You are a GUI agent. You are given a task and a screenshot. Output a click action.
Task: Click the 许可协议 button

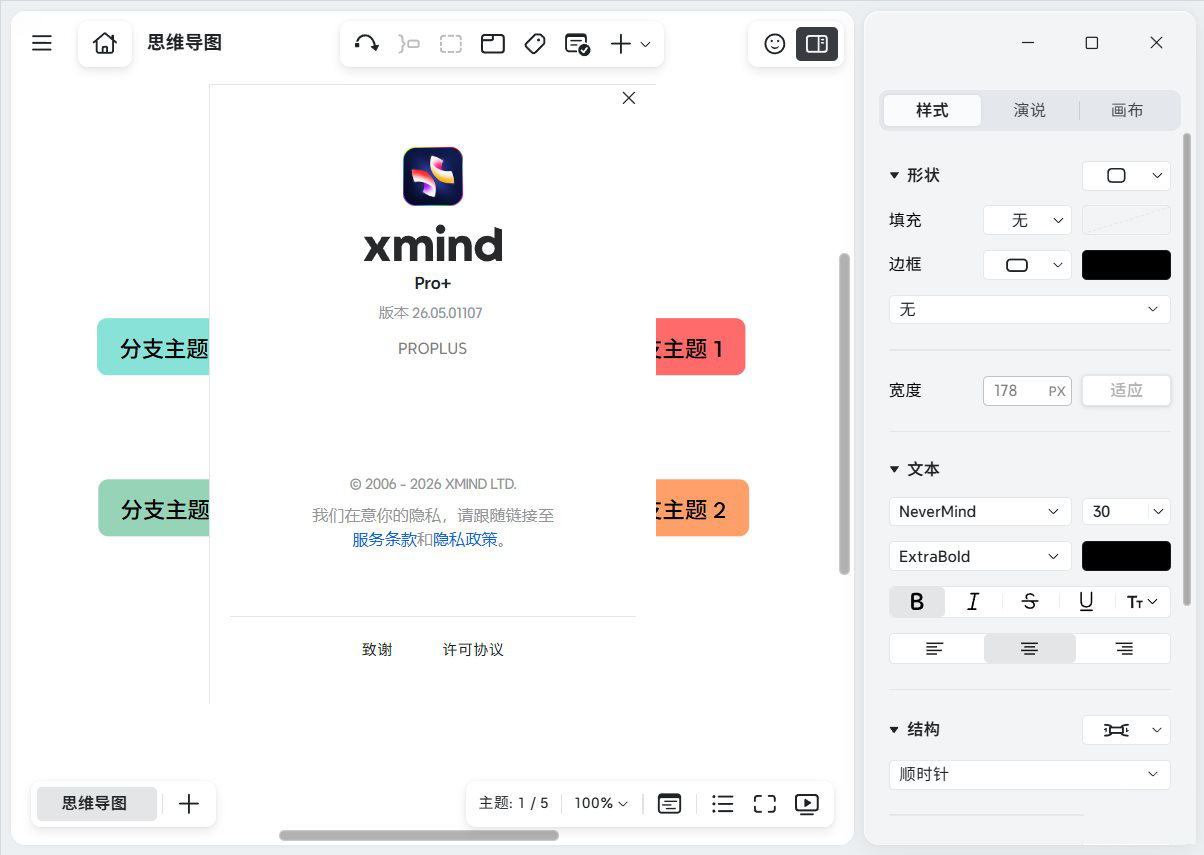coord(473,650)
